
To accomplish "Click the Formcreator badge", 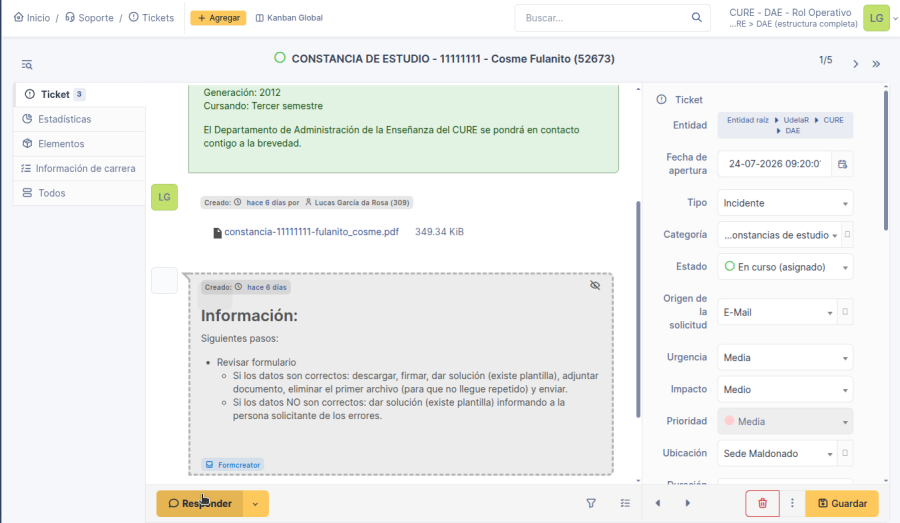I will click(x=232, y=464).
